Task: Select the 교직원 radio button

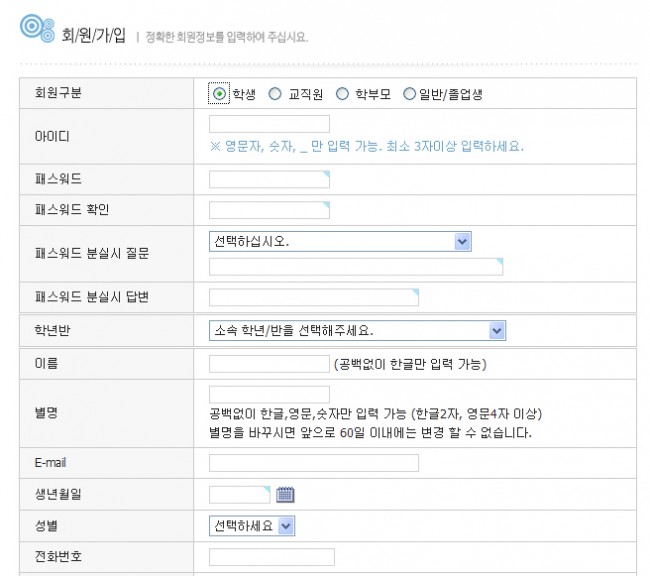Action: tap(275, 94)
